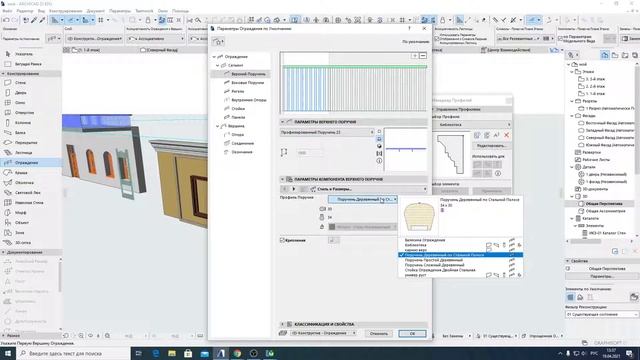Select the Морф (Morph) tool
640x360 pixels.
pos(20,213)
